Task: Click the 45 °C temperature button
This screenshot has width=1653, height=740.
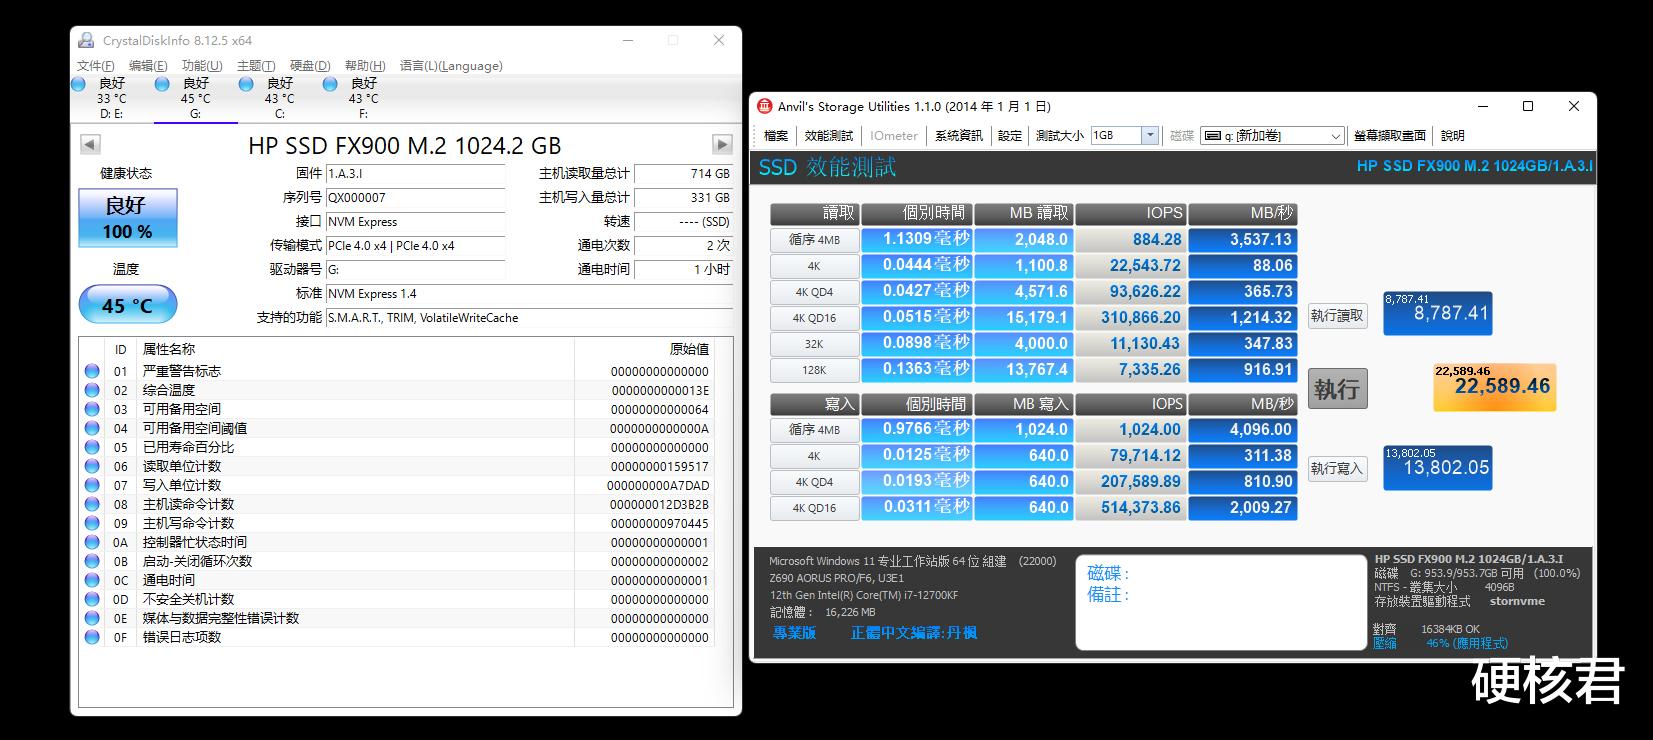Action: coord(127,305)
